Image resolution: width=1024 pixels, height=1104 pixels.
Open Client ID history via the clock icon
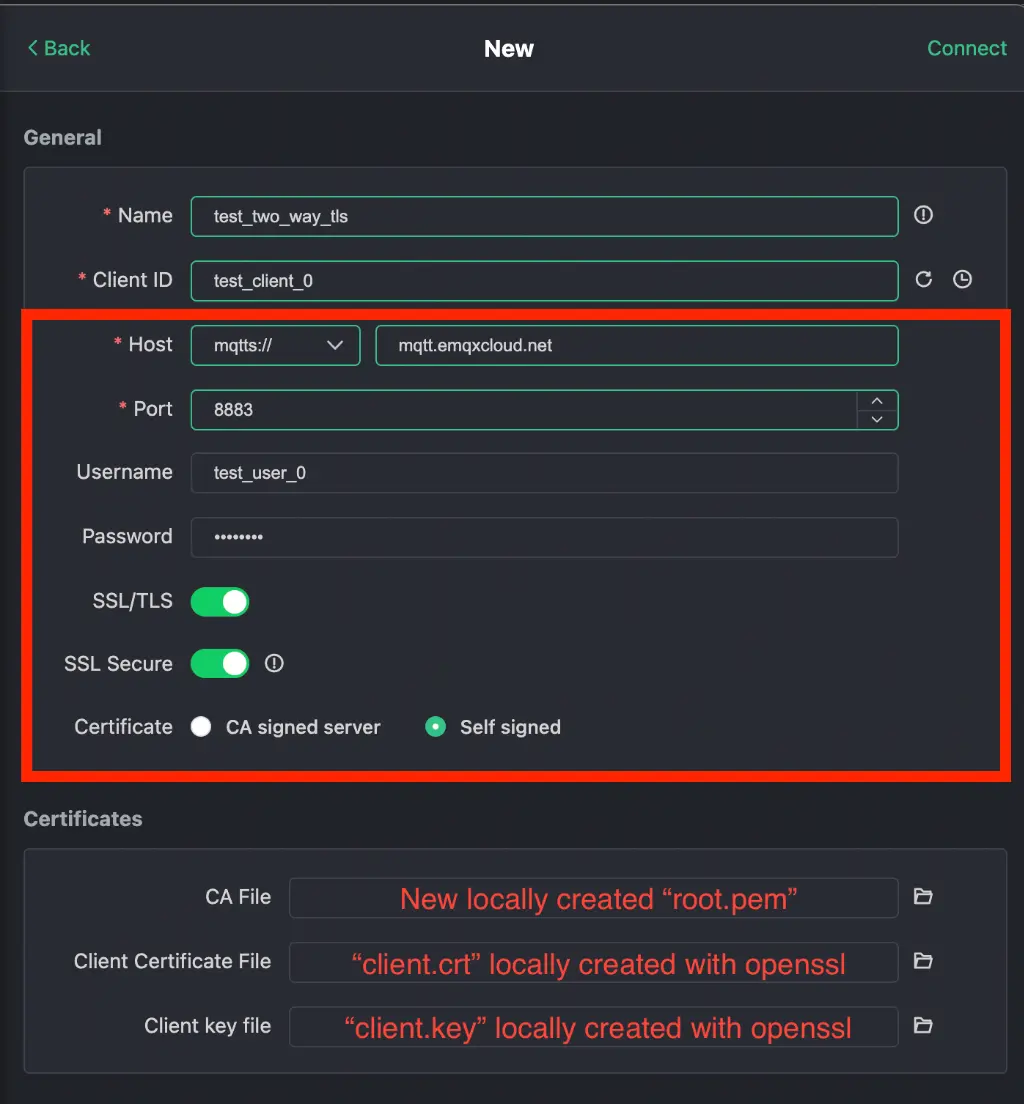coord(962,280)
